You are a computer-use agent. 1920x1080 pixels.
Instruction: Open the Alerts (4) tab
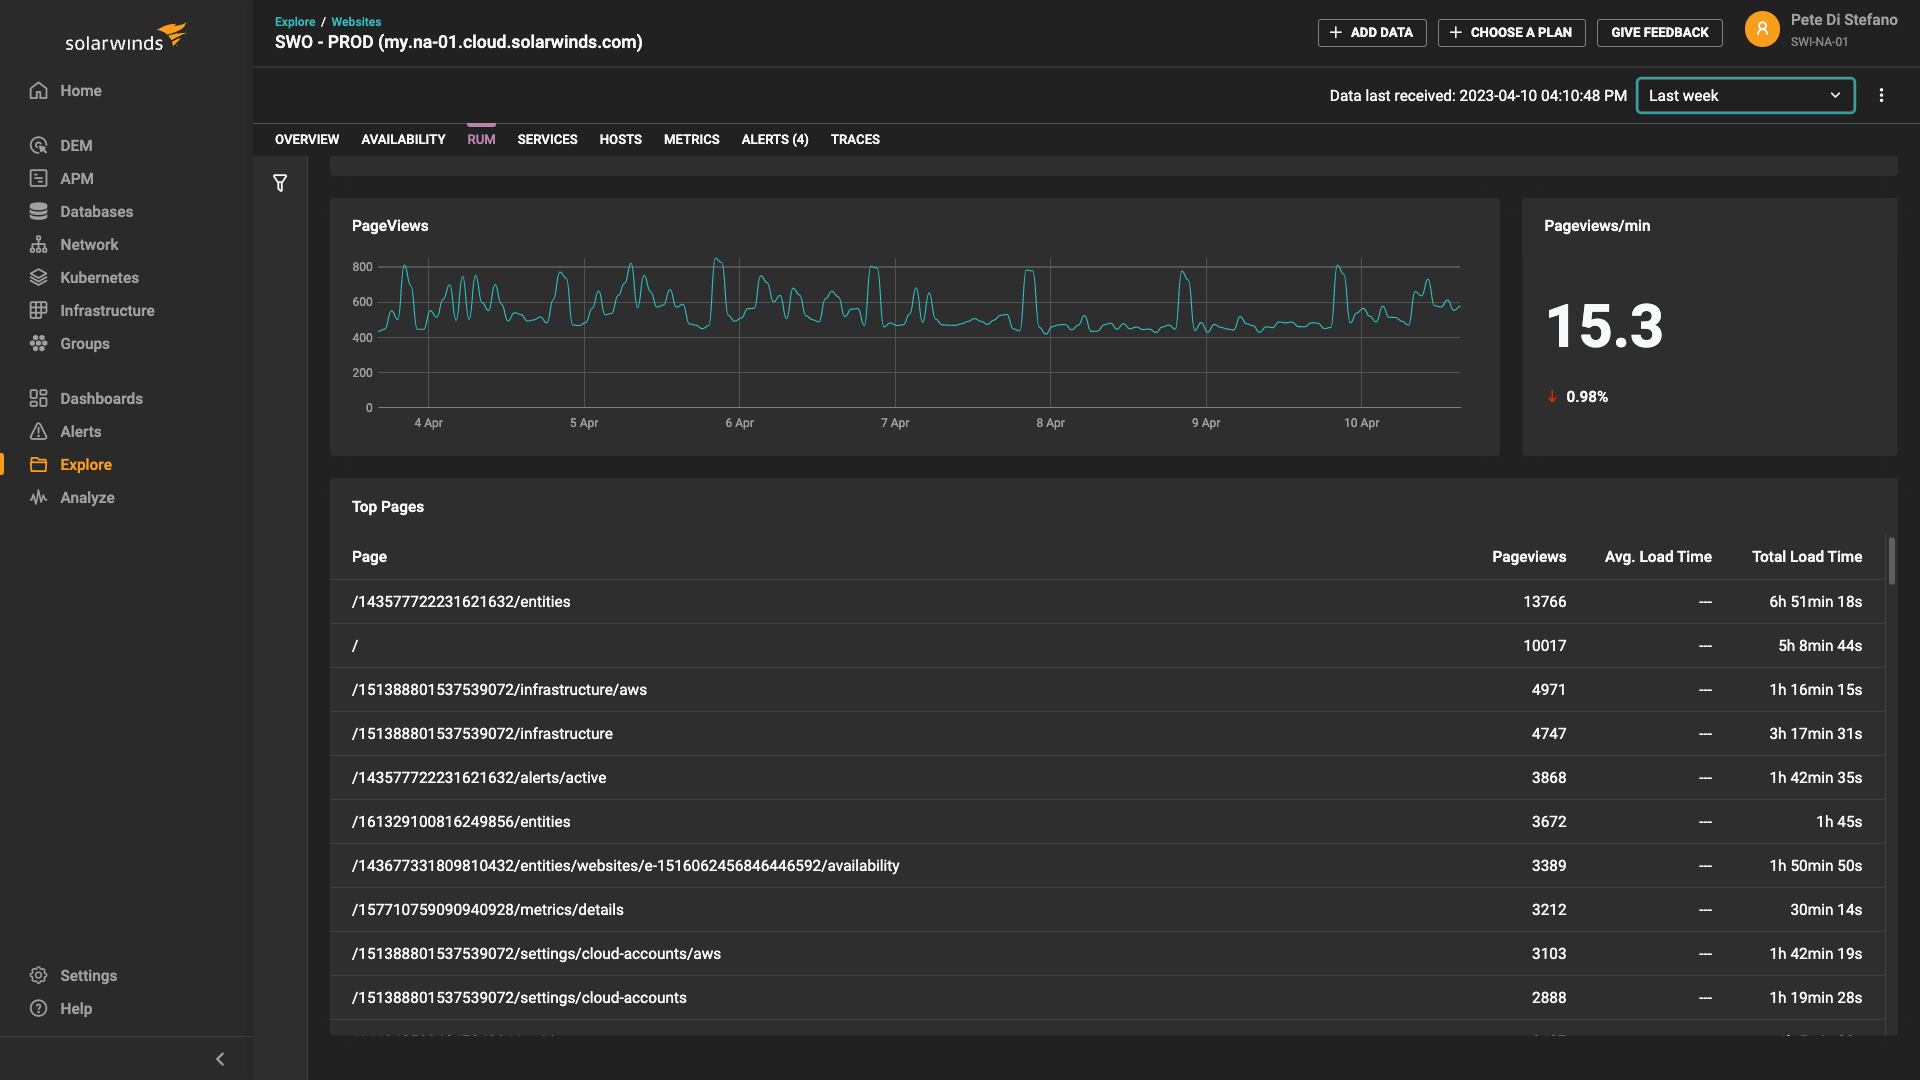[x=774, y=139]
